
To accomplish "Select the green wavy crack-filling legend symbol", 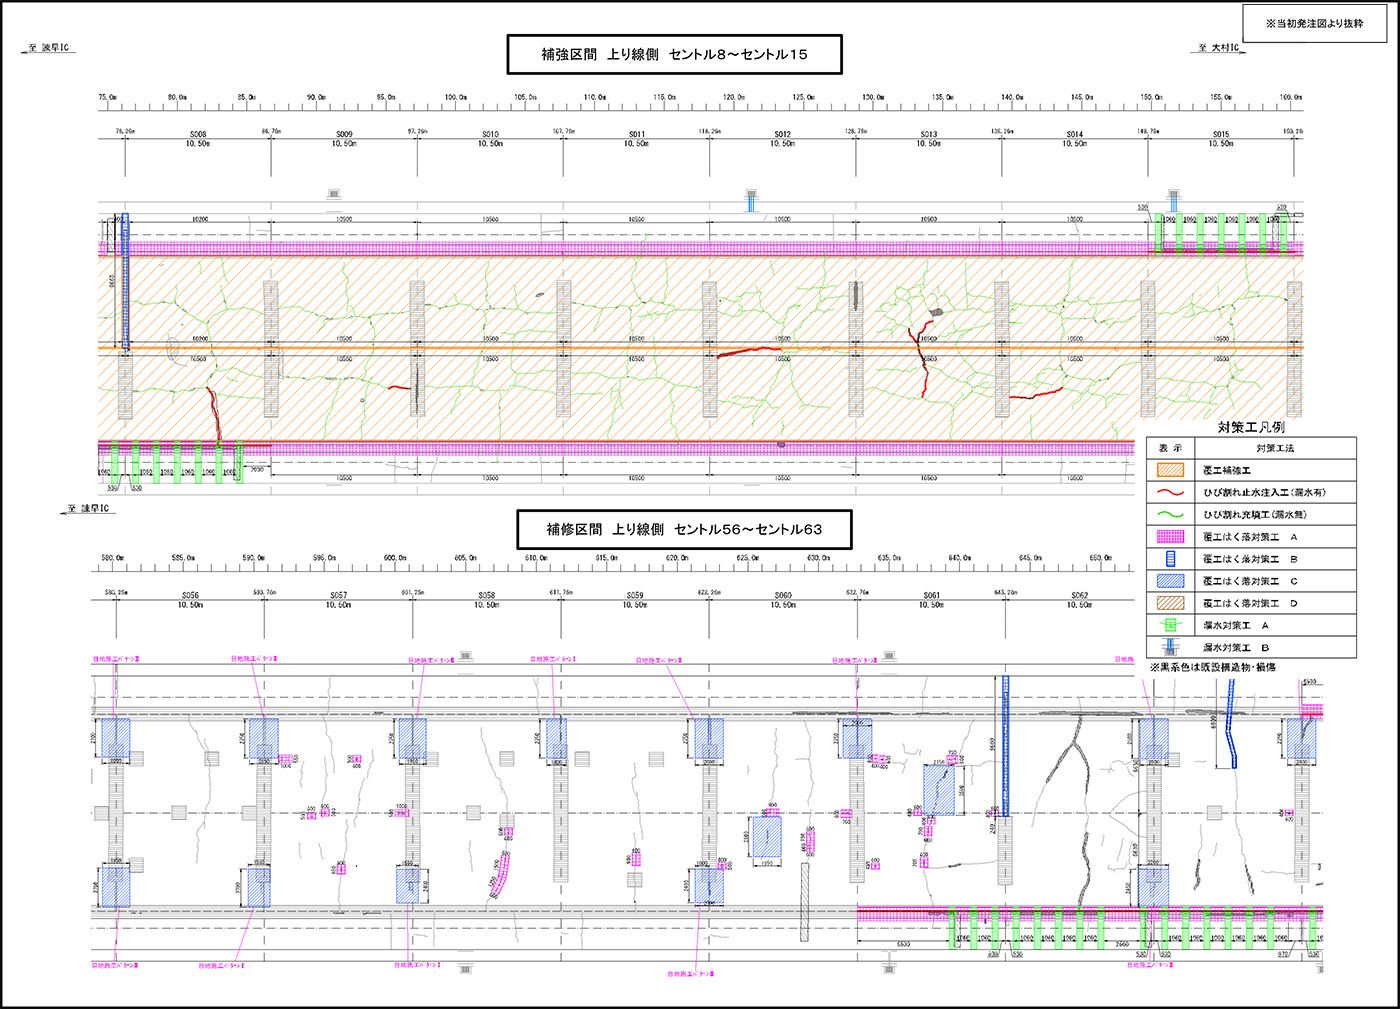I will (1170, 514).
